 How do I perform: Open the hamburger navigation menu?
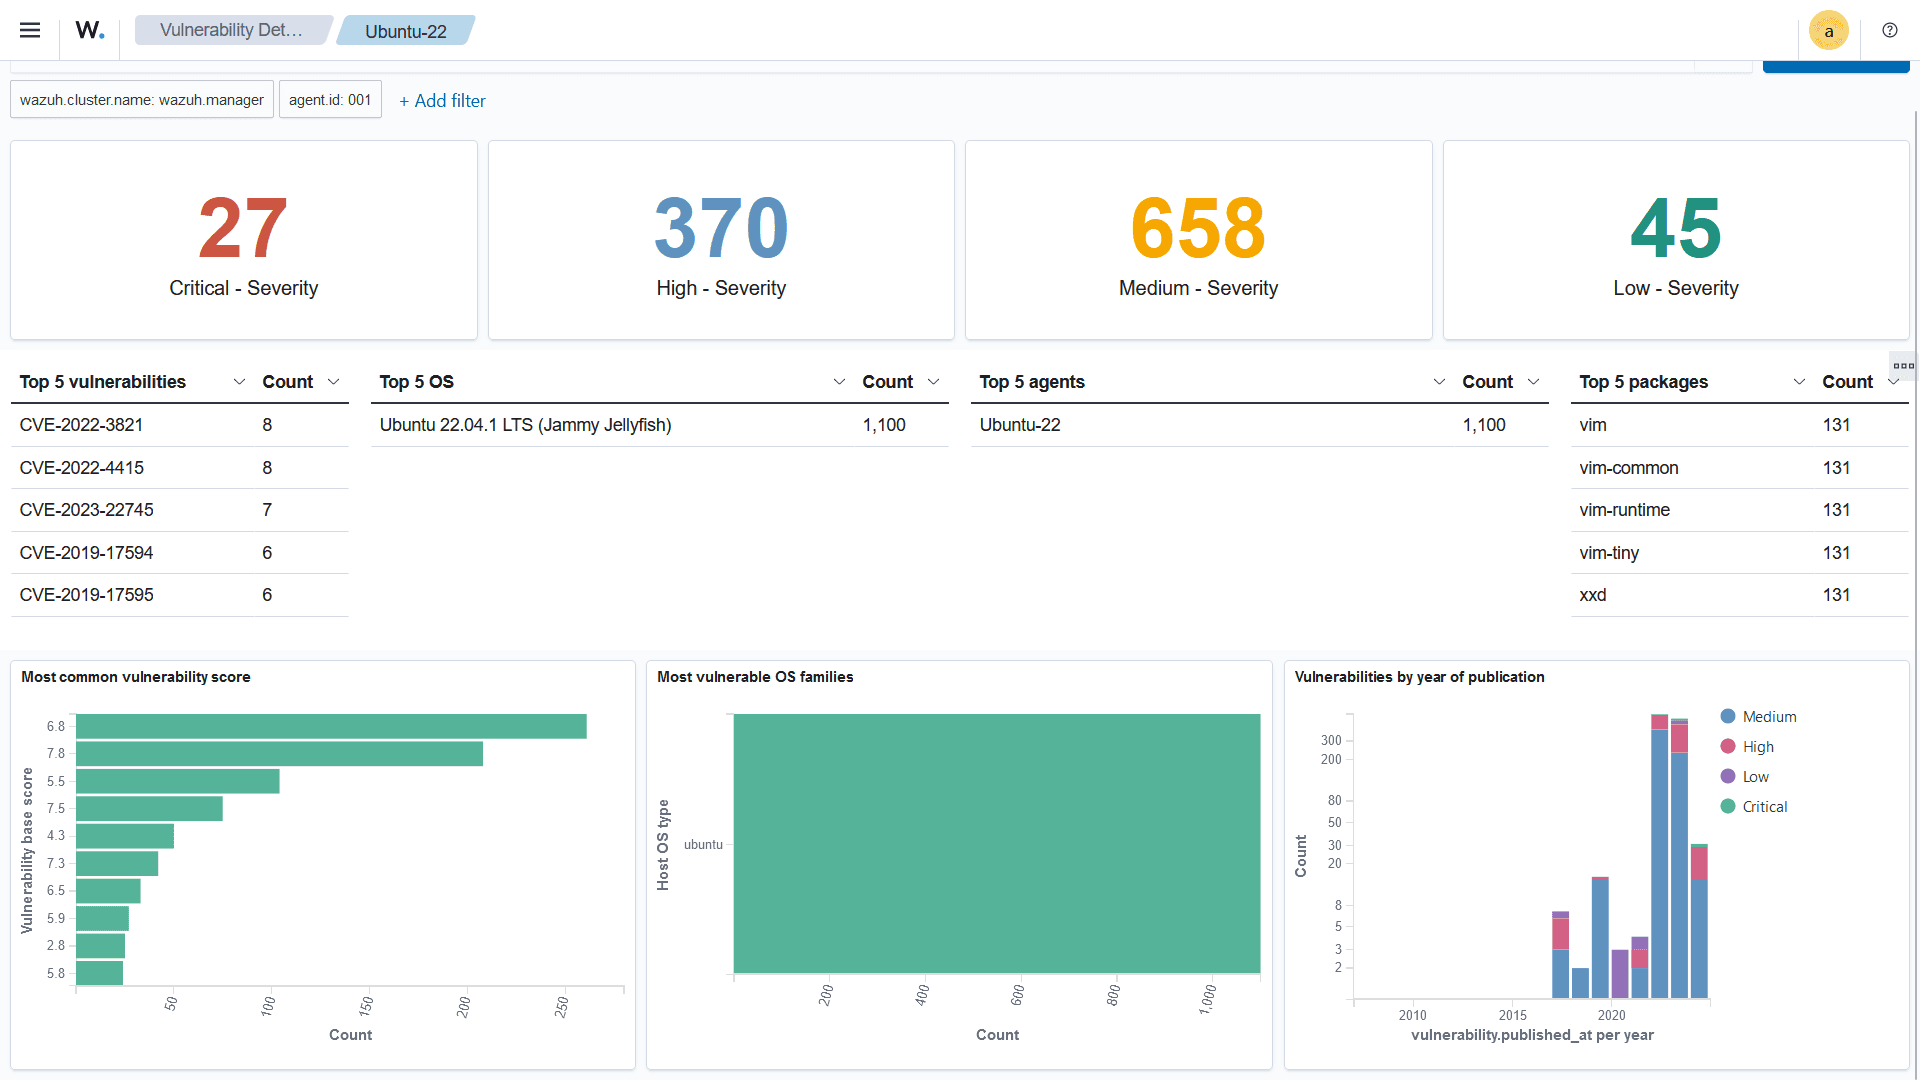(x=30, y=30)
